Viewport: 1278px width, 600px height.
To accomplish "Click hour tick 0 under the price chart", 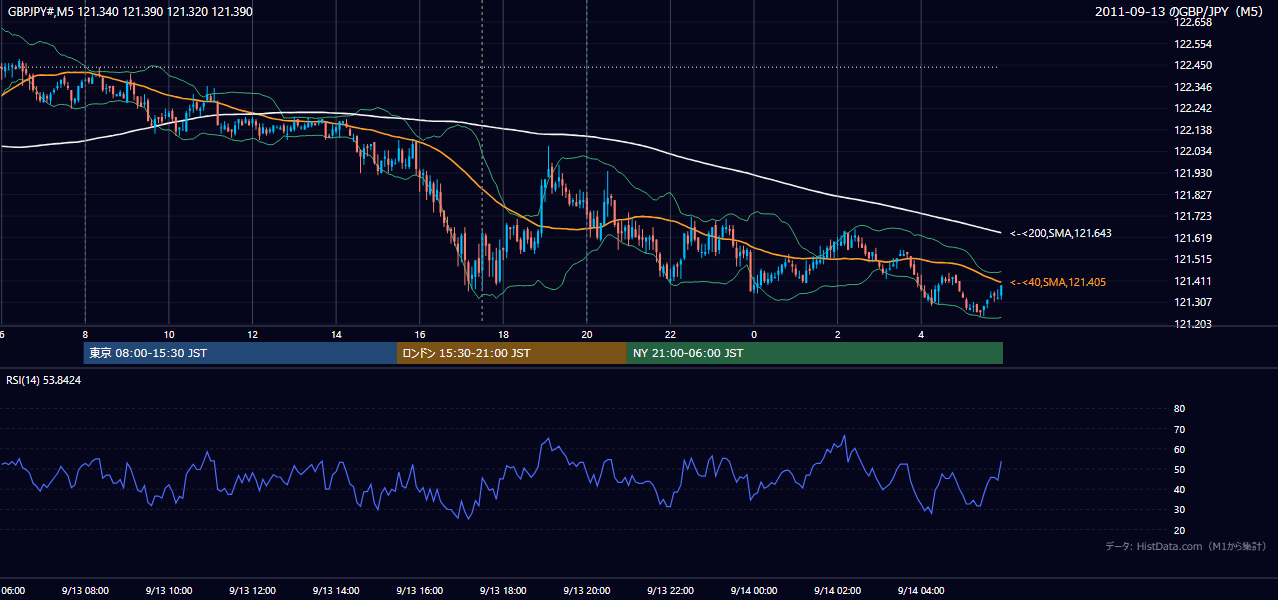I will [x=754, y=334].
